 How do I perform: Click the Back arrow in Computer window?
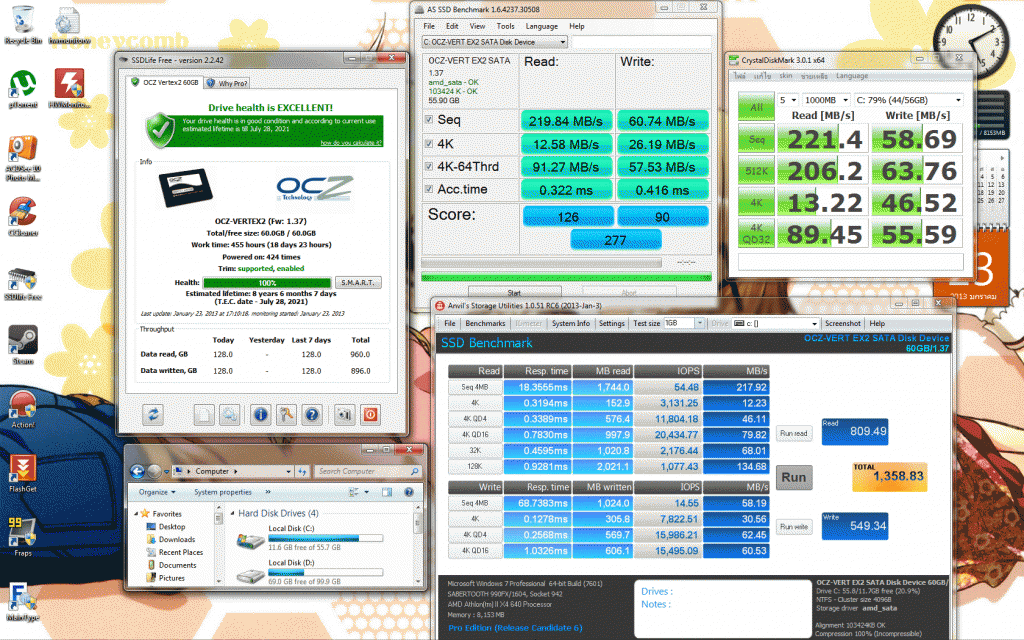[136, 471]
